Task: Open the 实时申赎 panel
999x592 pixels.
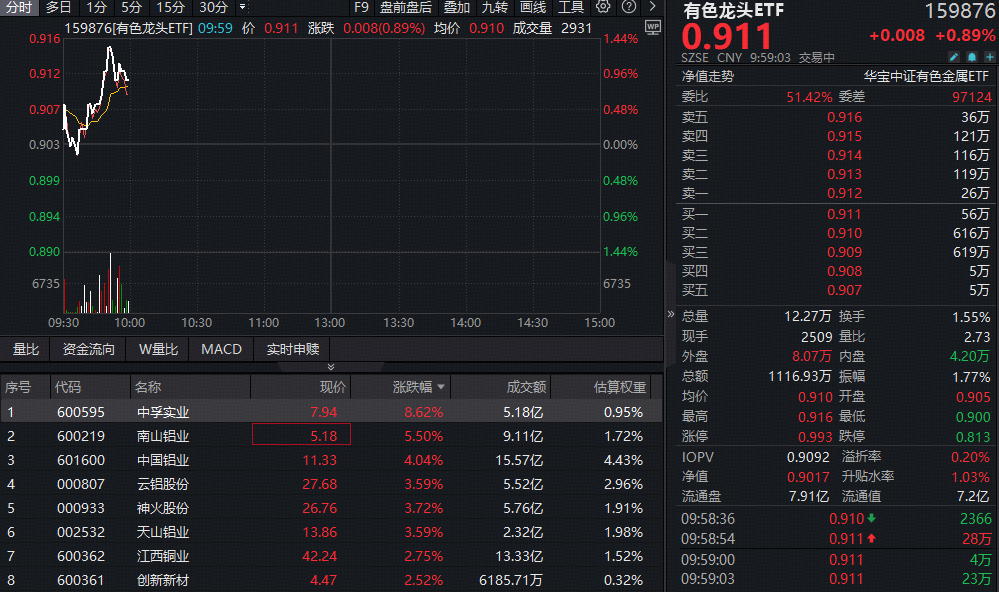Action: [292, 349]
